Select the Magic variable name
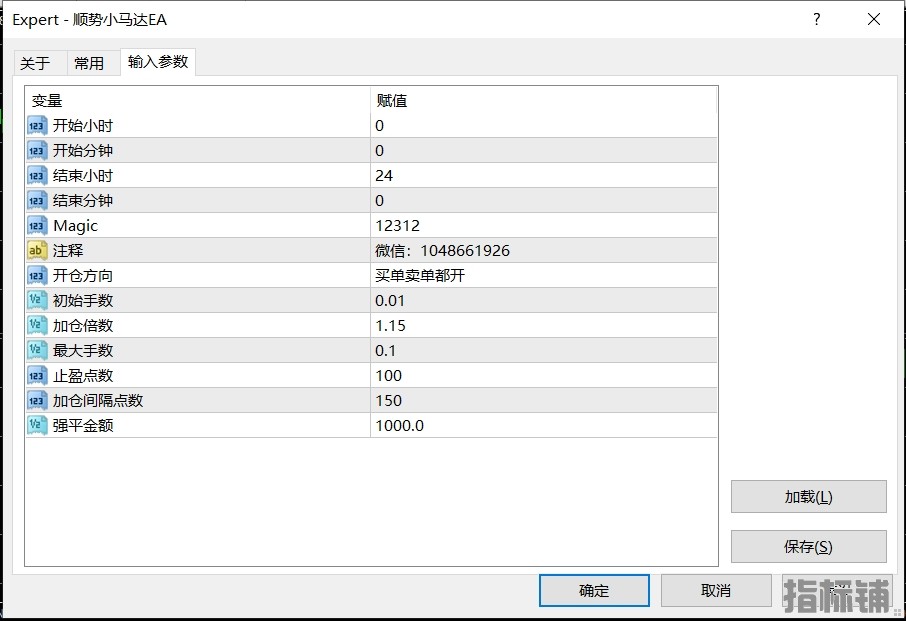The height and width of the screenshot is (621, 906). pos(75,226)
